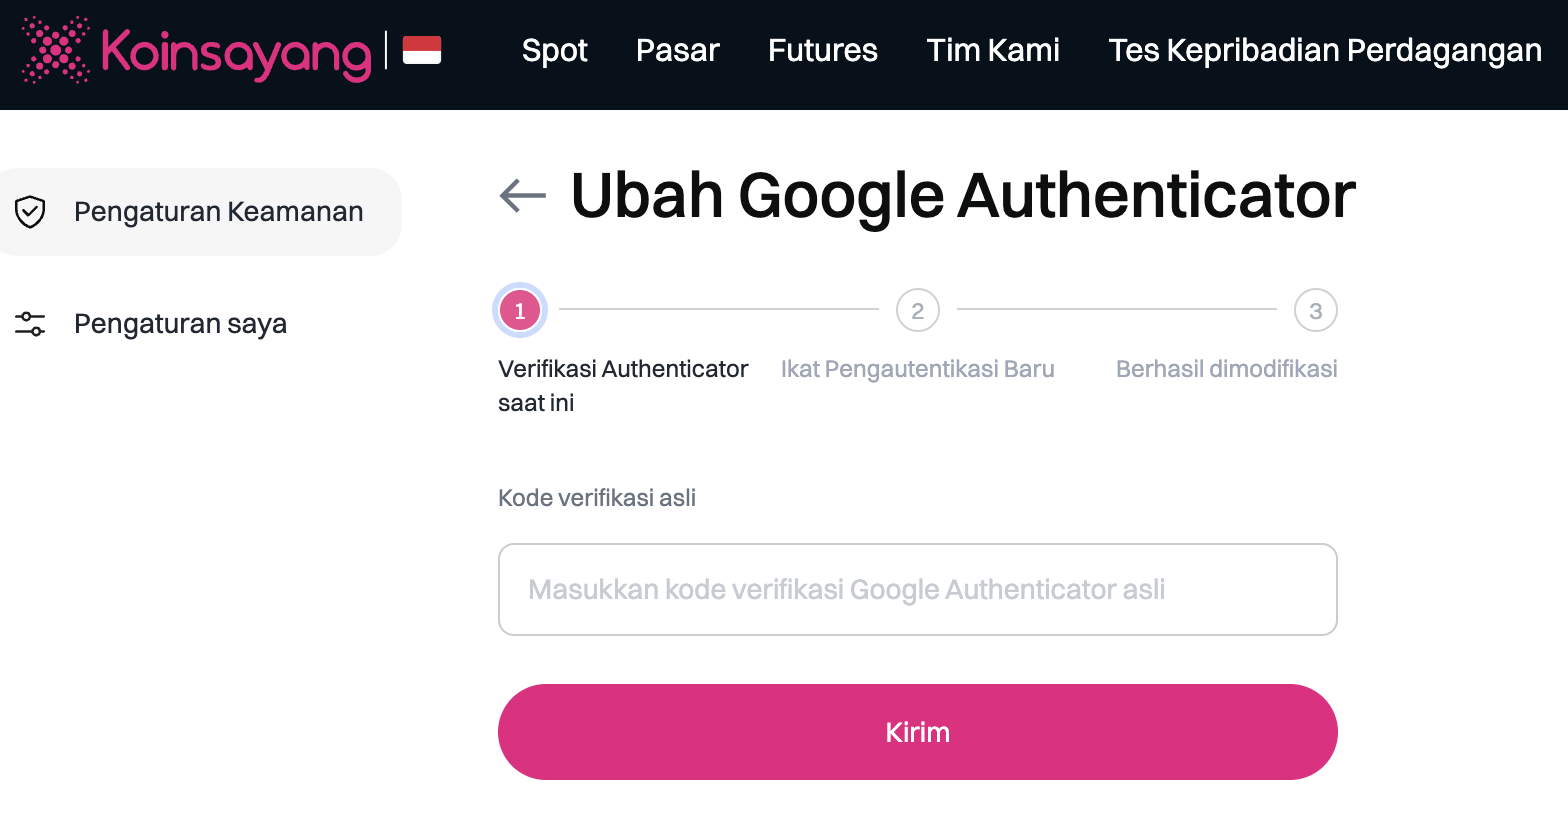This screenshot has height=834, width=1568.
Task: Open the Spot menu
Action: coord(554,50)
